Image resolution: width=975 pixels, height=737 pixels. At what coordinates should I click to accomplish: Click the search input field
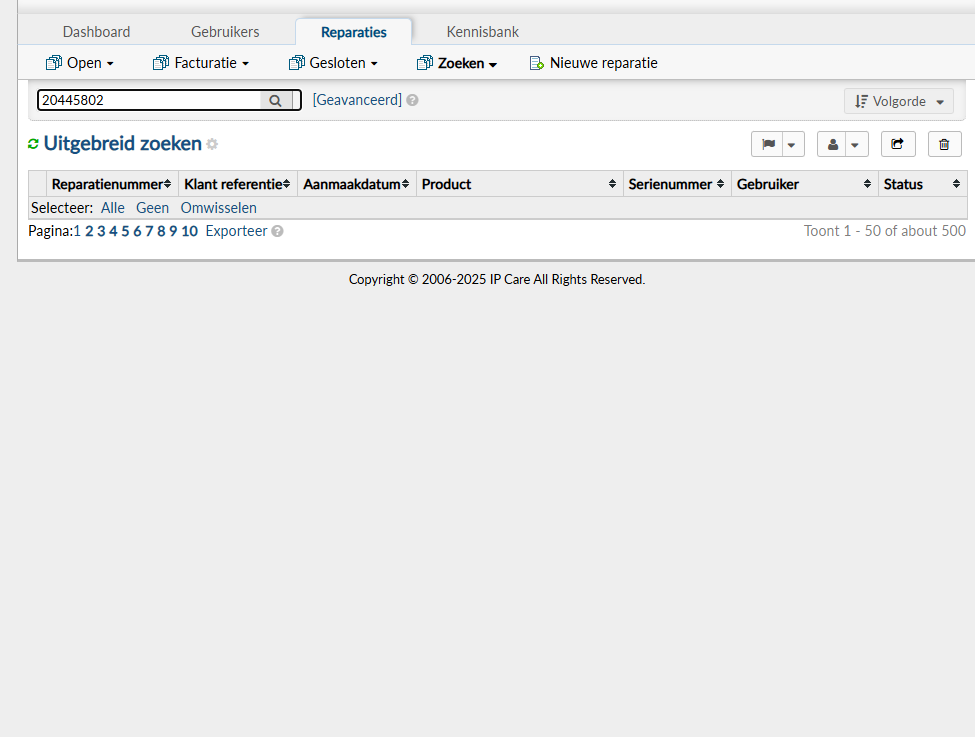coord(148,100)
